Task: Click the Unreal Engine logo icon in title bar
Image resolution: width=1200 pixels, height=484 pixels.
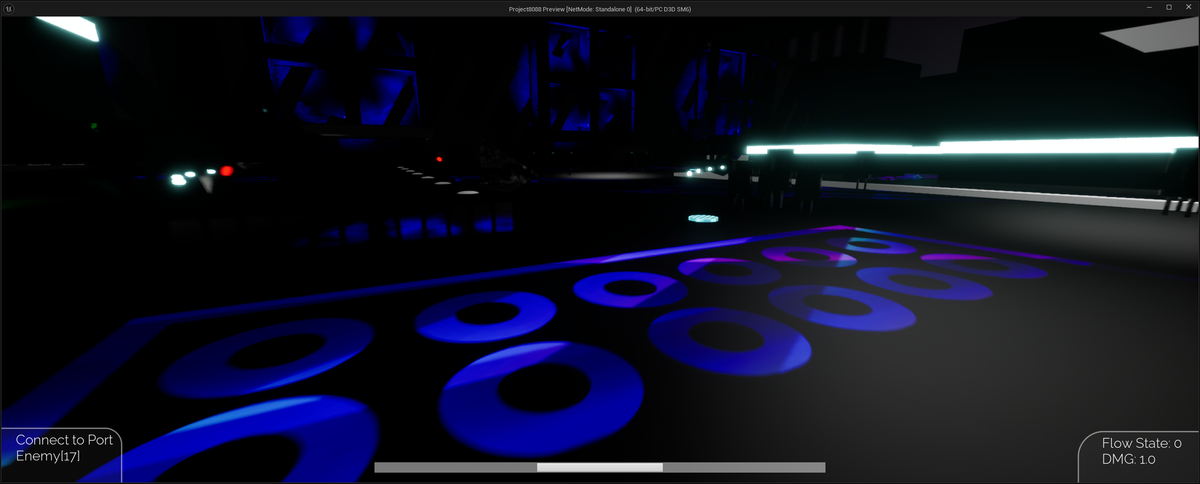Action: pyautogui.click(x=7, y=8)
